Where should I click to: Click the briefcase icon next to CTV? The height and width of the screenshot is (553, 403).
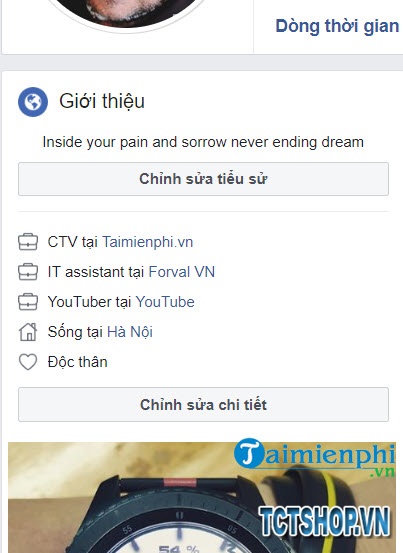[28, 242]
